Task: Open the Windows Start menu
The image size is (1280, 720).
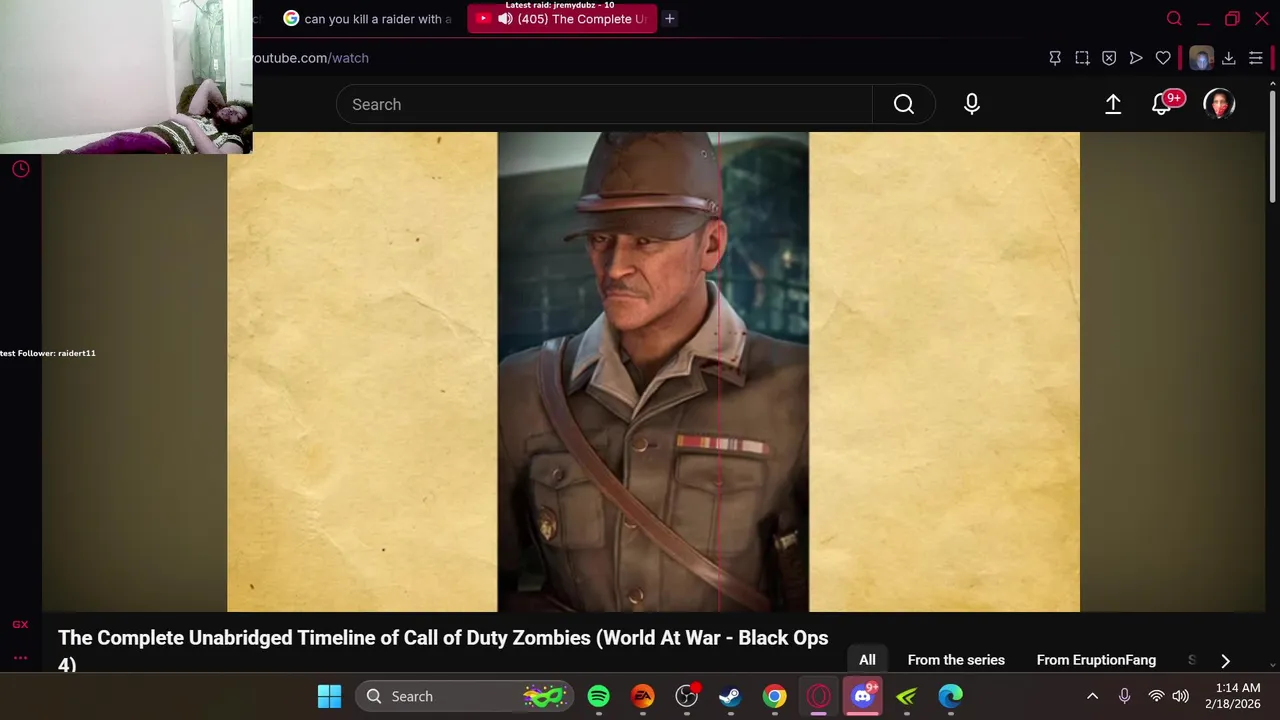Action: click(329, 696)
